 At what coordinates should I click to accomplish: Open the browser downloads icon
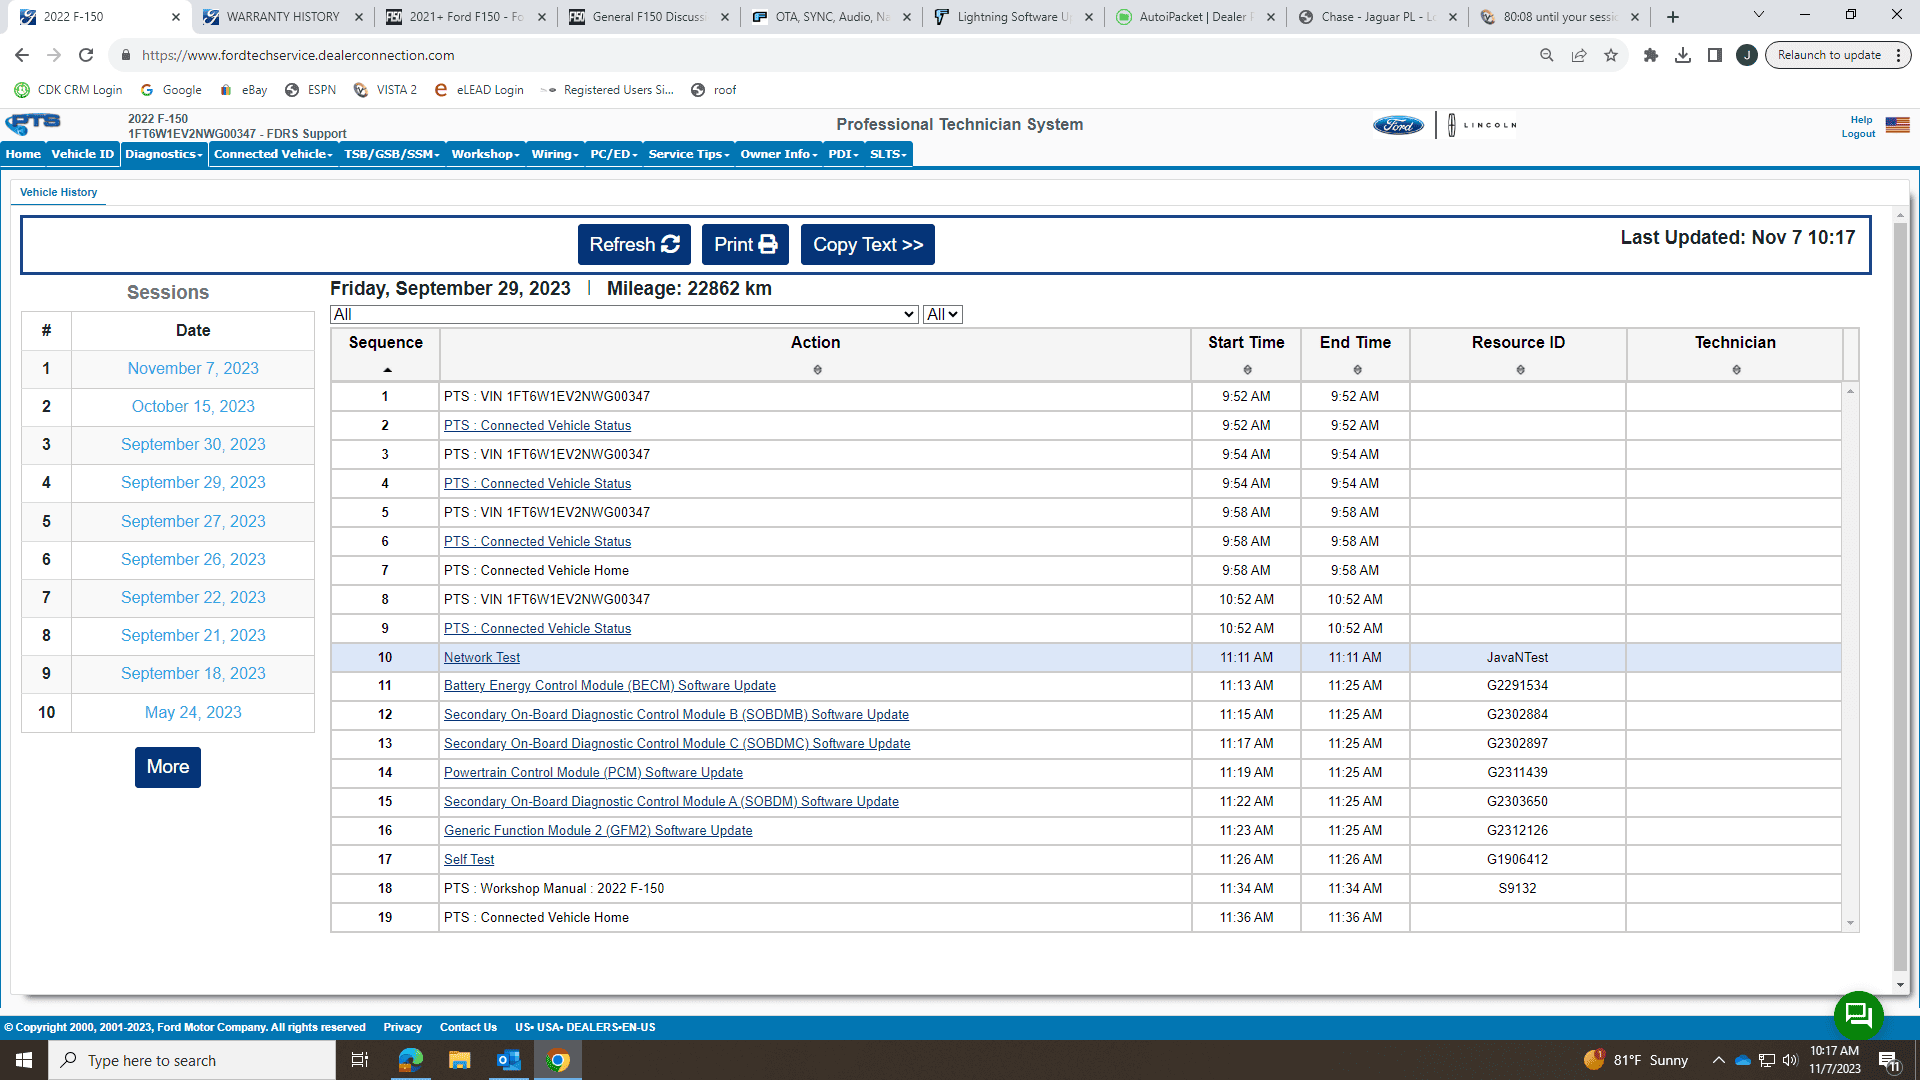pos(1683,55)
